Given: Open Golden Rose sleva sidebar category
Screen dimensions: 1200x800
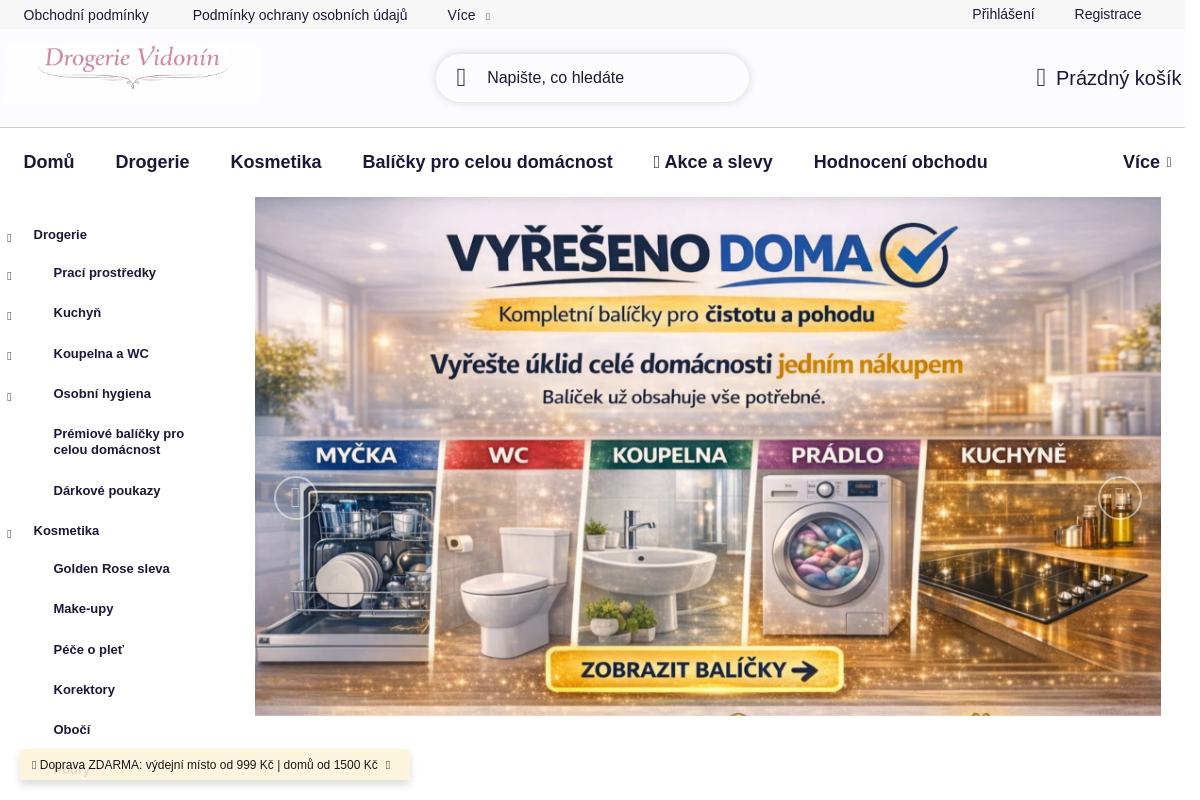Looking at the screenshot, I should pos(111,569).
